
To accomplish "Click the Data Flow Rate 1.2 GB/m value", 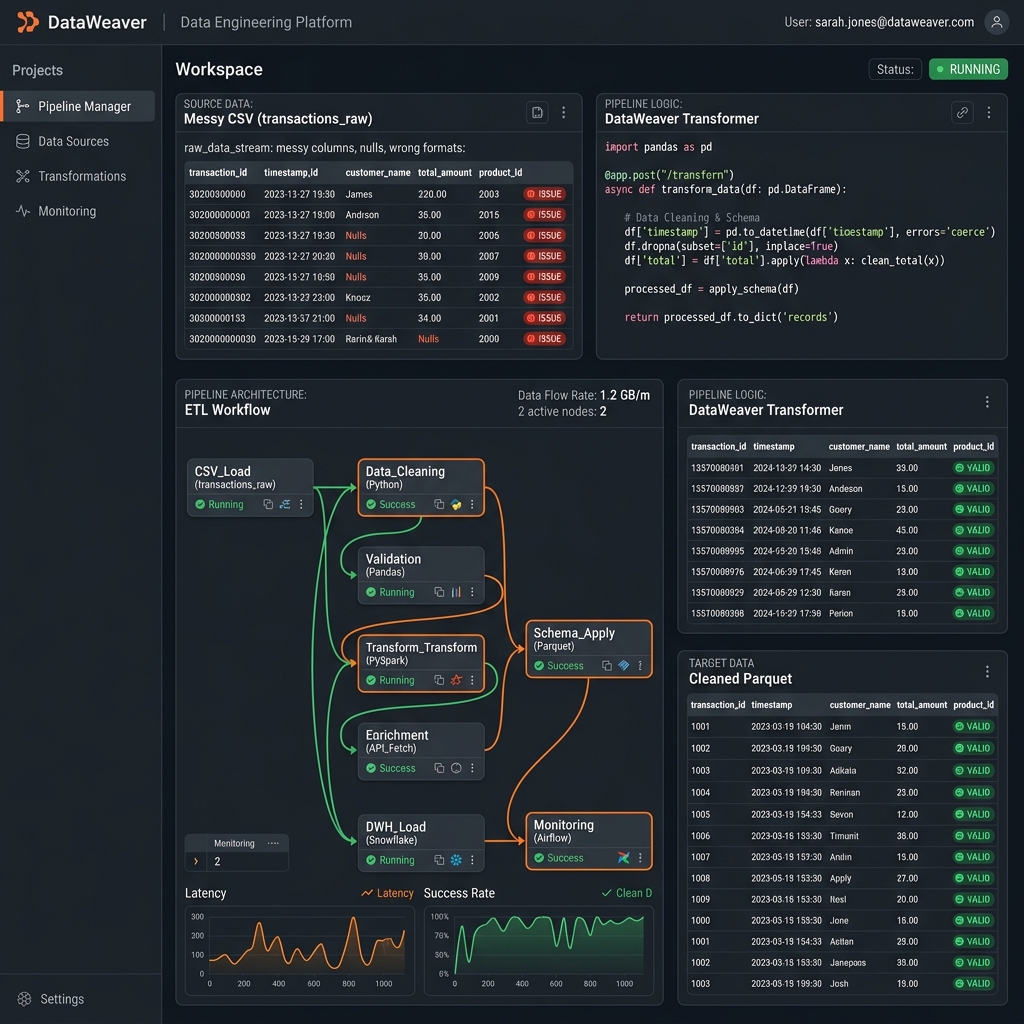I will (x=625, y=395).
